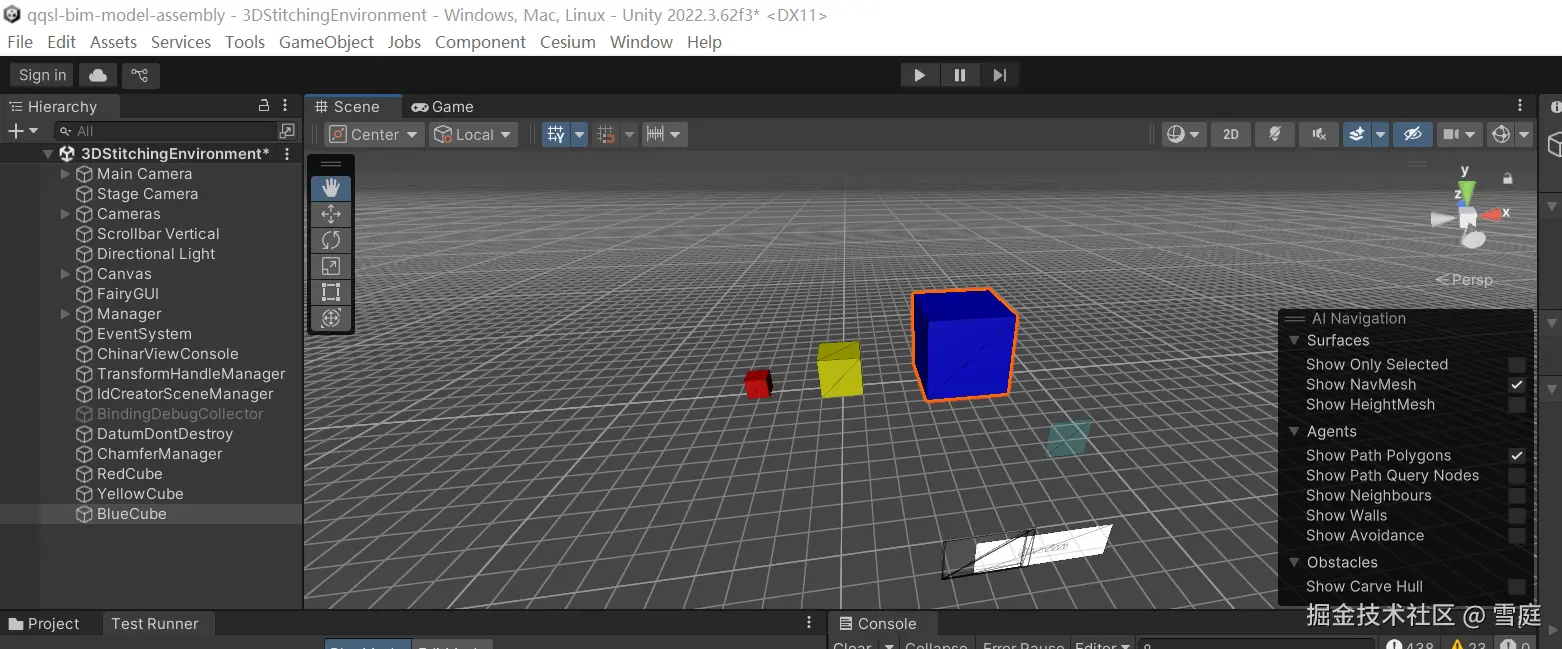Toggle scene audio mute icon

click(x=1319, y=134)
